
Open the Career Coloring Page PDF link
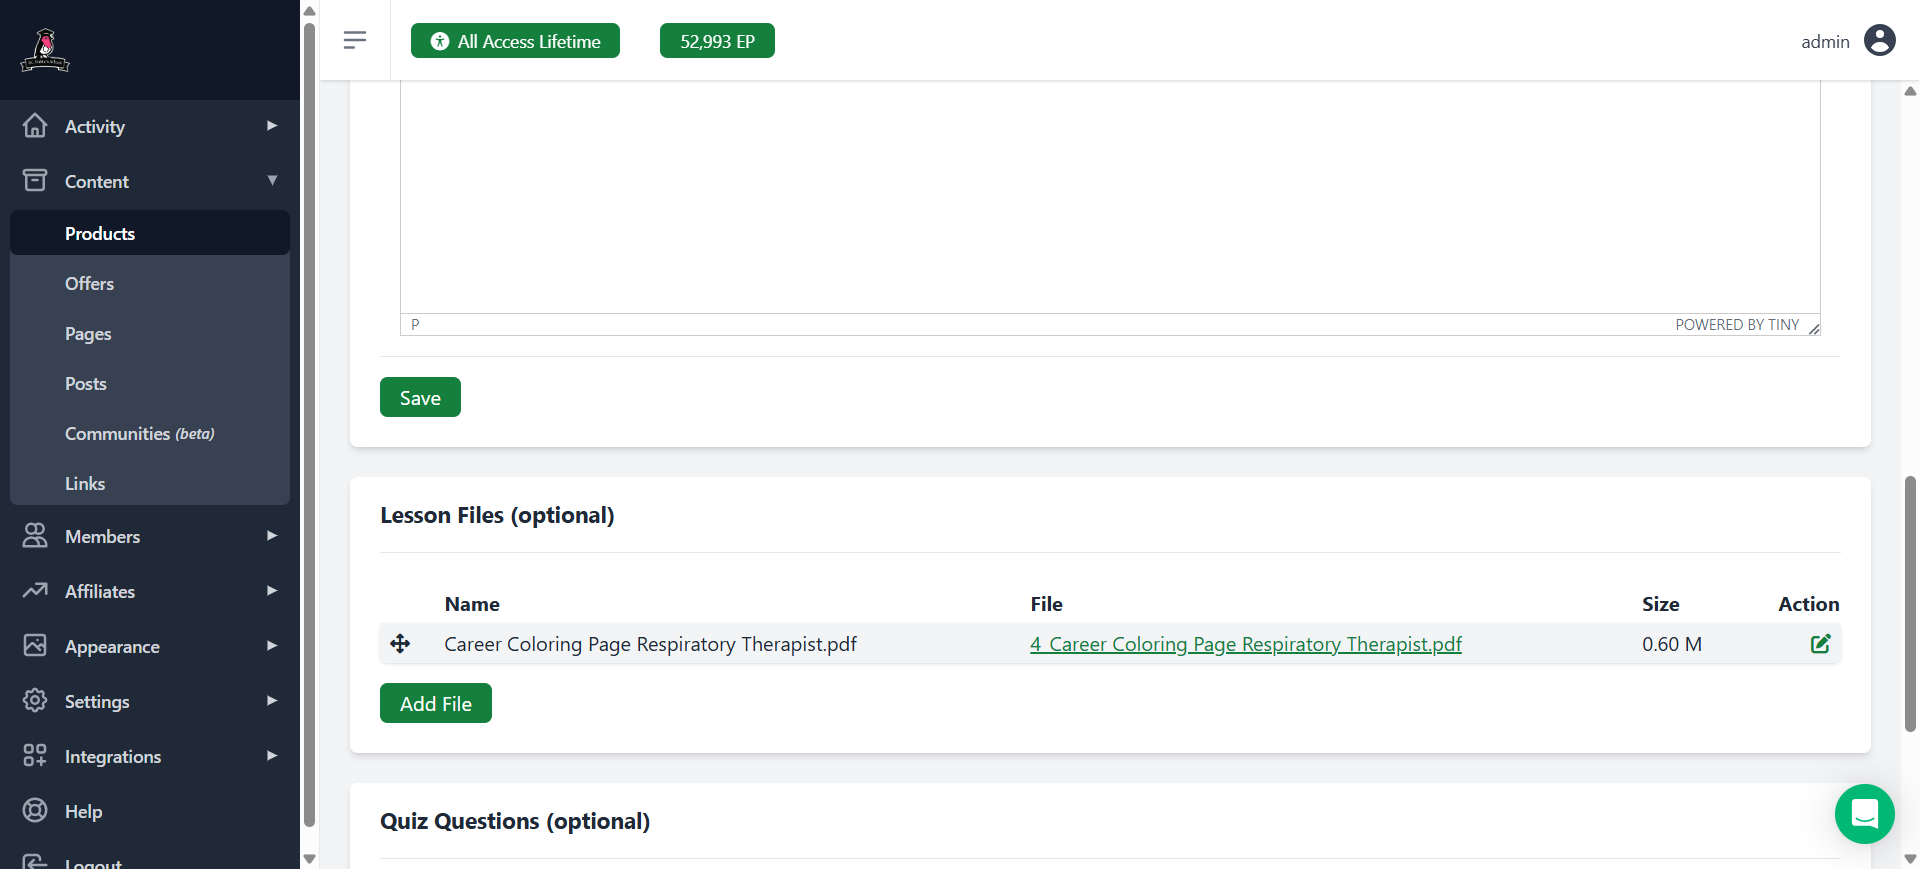1245,645
